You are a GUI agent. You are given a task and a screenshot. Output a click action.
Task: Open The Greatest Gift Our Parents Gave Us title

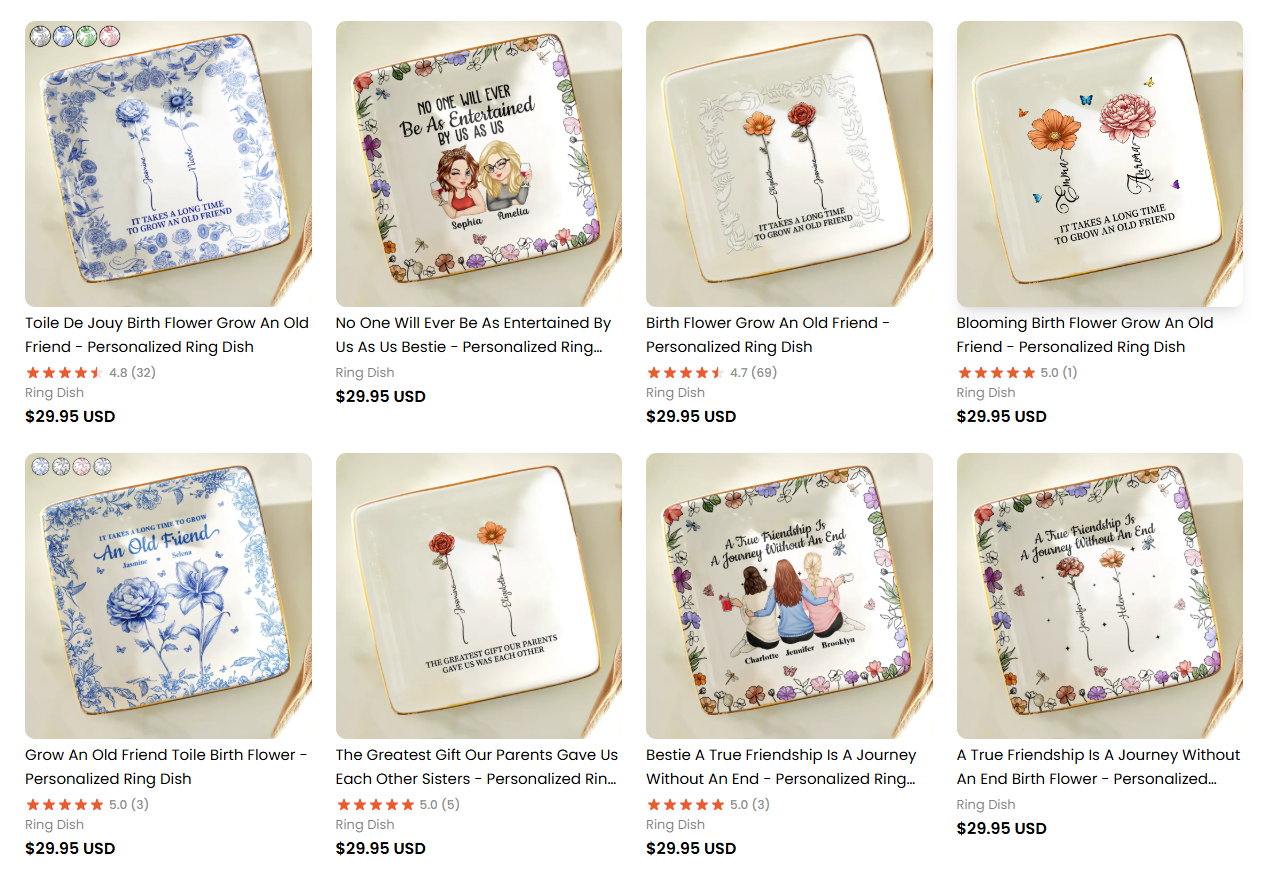[477, 767]
